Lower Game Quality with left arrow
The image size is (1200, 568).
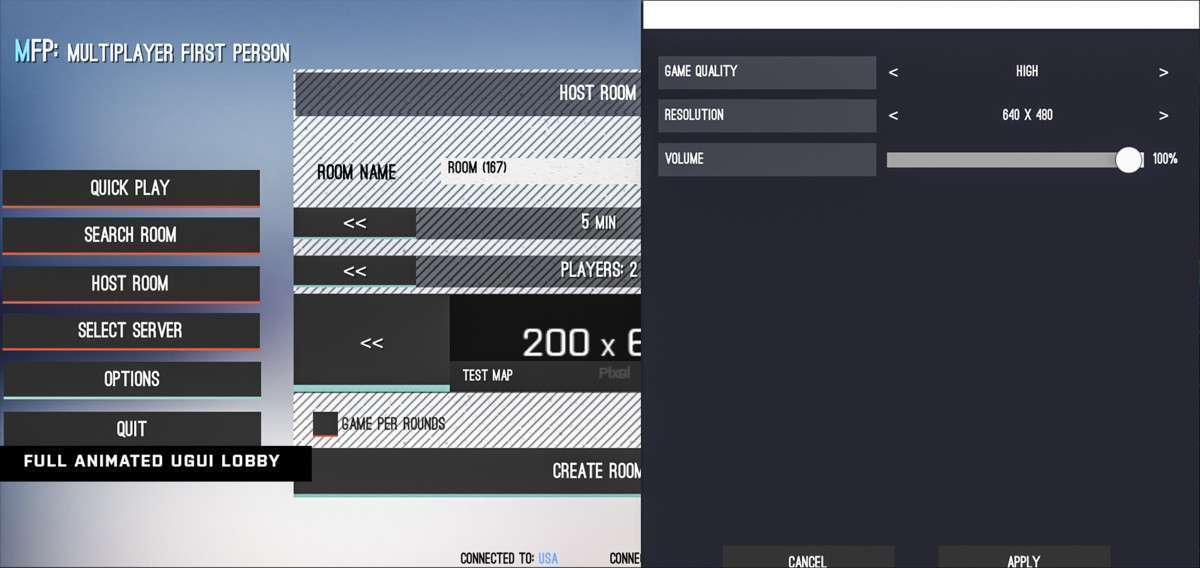point(893,72)
